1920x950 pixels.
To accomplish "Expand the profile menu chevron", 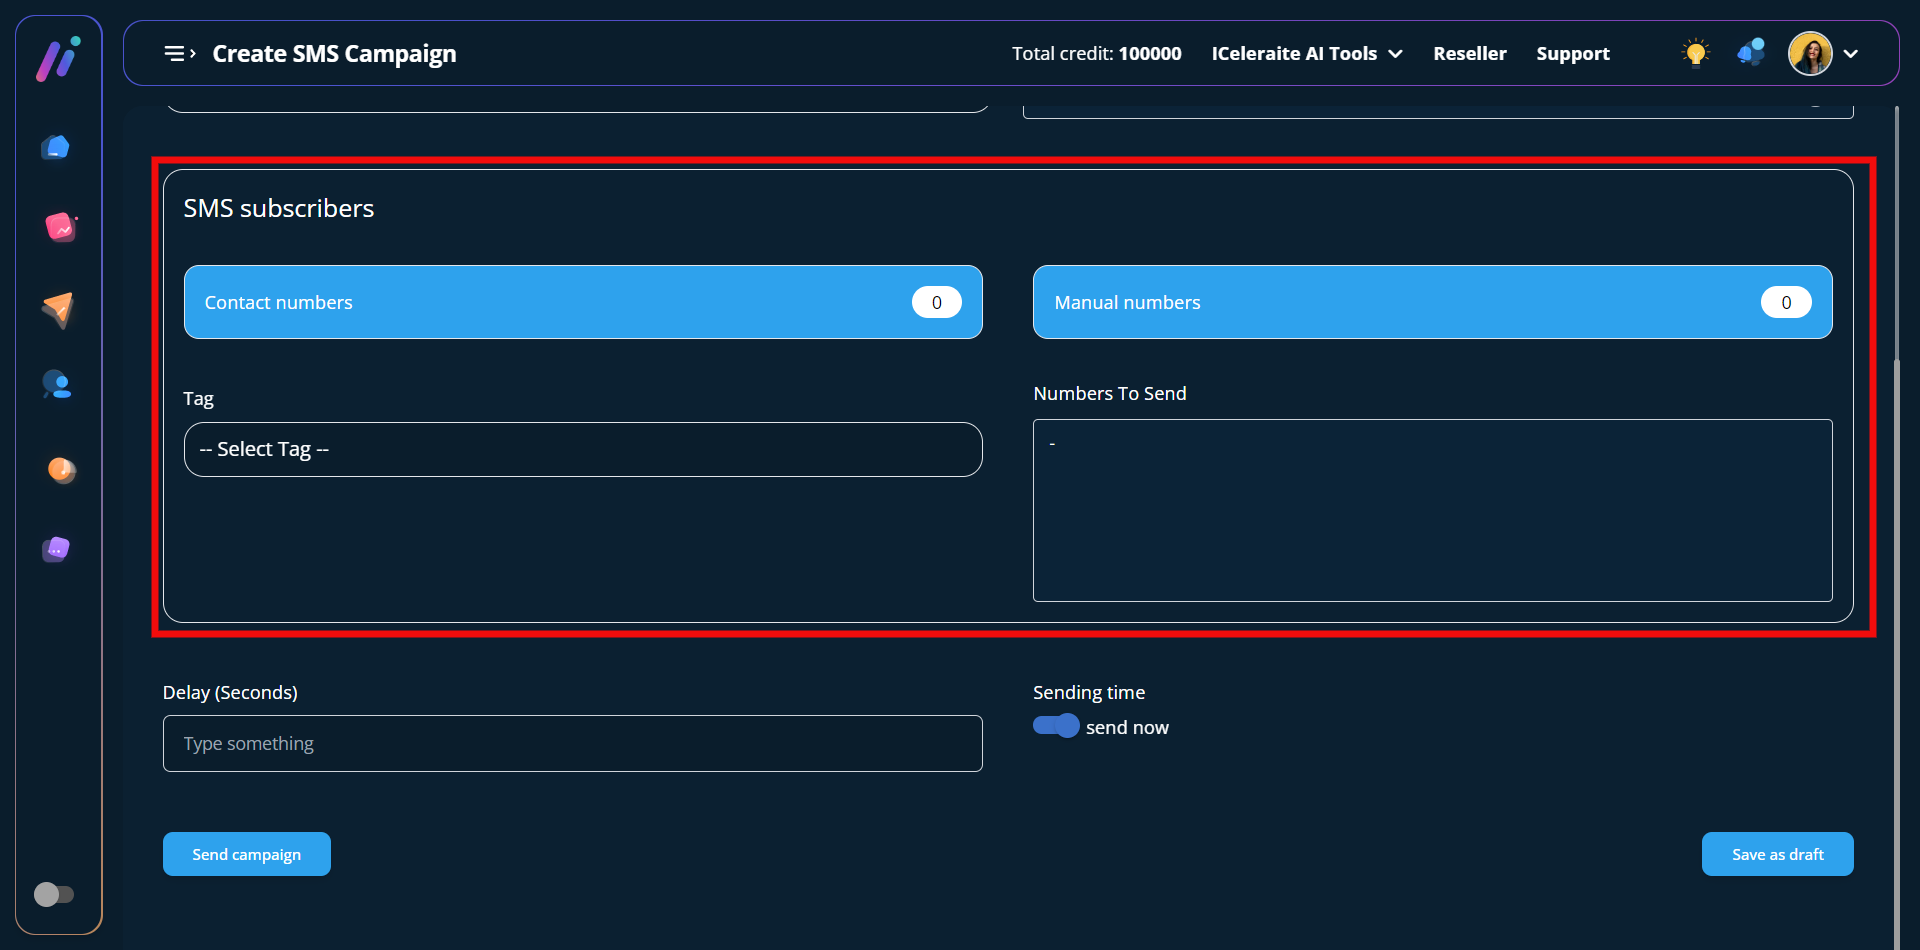I will pyautogui.click(x=1851, y=54).
